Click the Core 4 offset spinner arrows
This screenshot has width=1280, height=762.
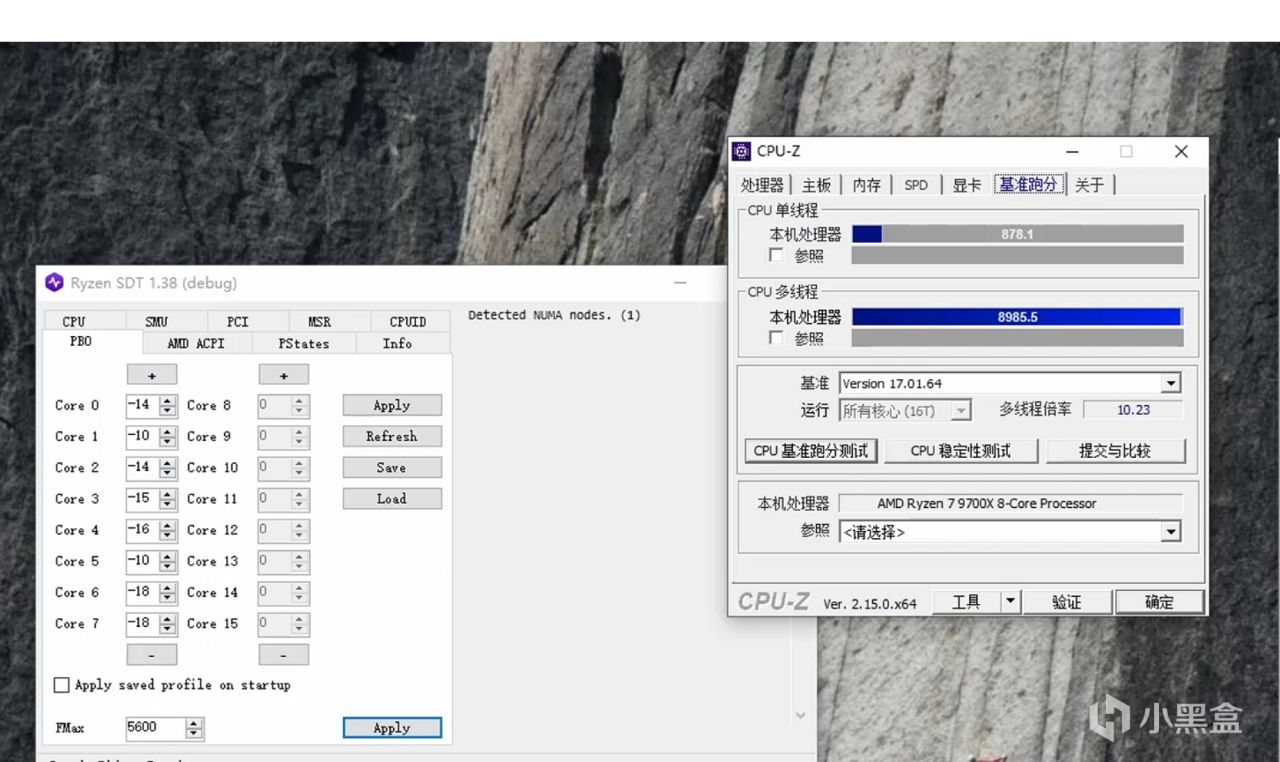point(168,530)
